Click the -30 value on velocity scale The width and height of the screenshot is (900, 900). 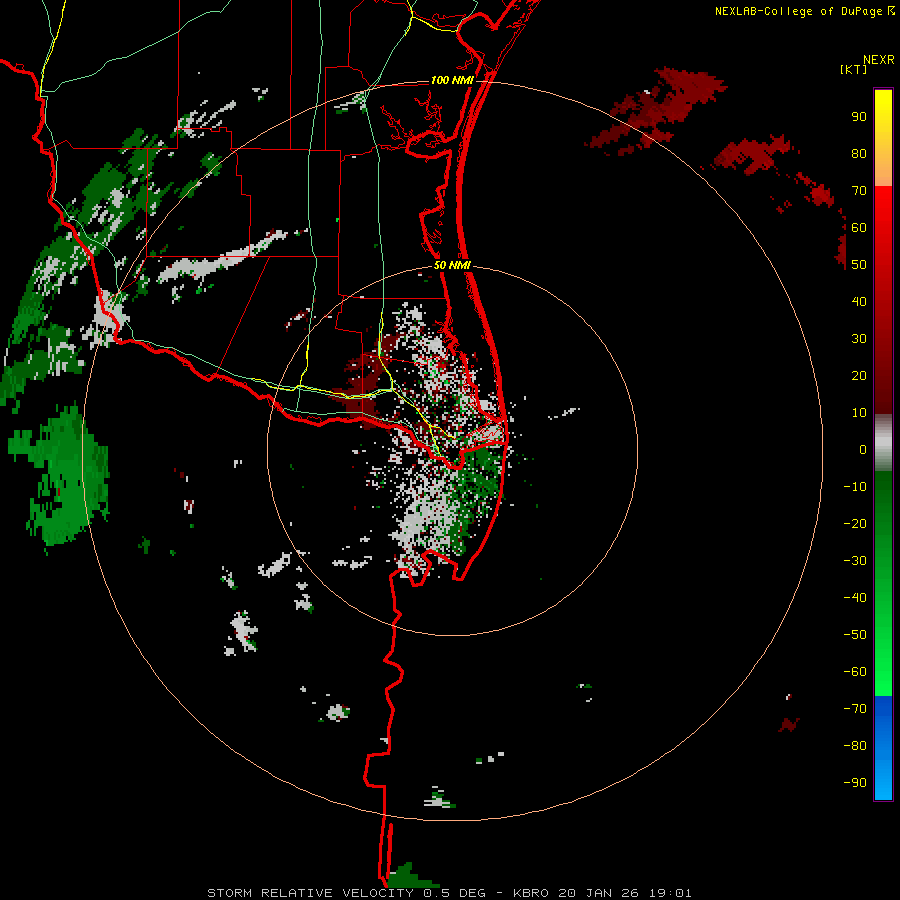coord(855,561)
